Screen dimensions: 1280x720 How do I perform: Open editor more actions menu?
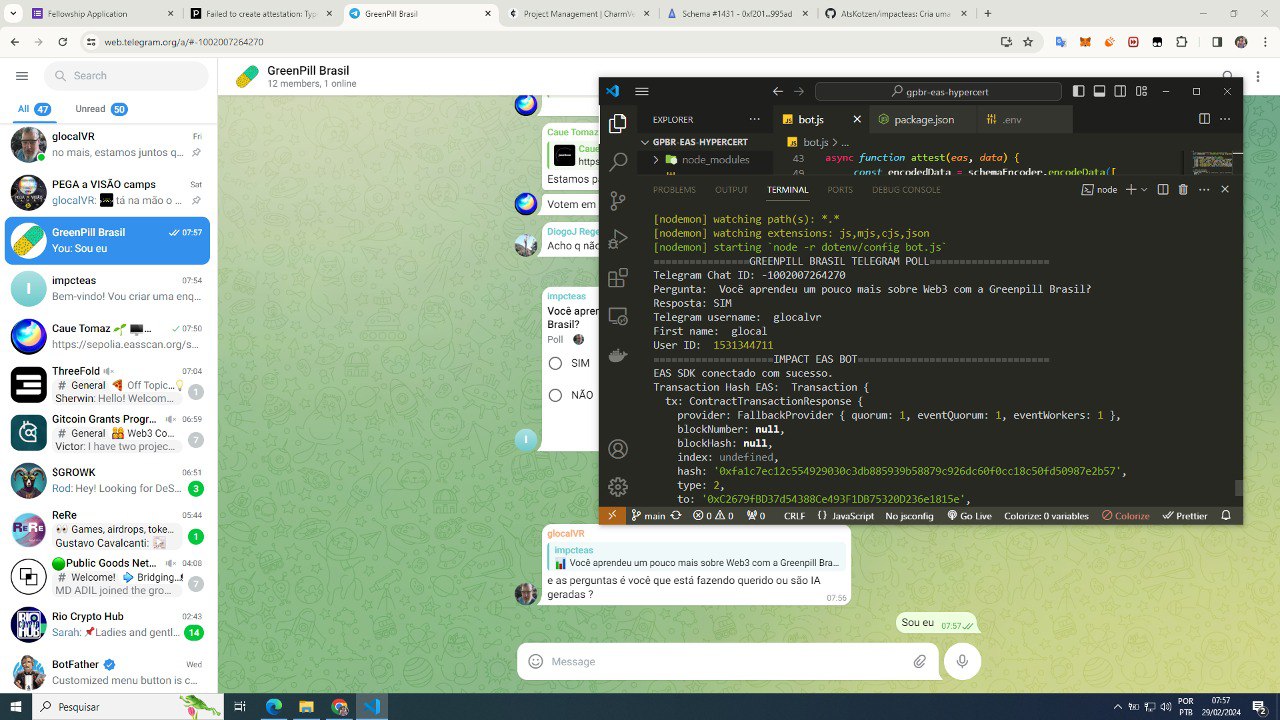pos(1225,119)
